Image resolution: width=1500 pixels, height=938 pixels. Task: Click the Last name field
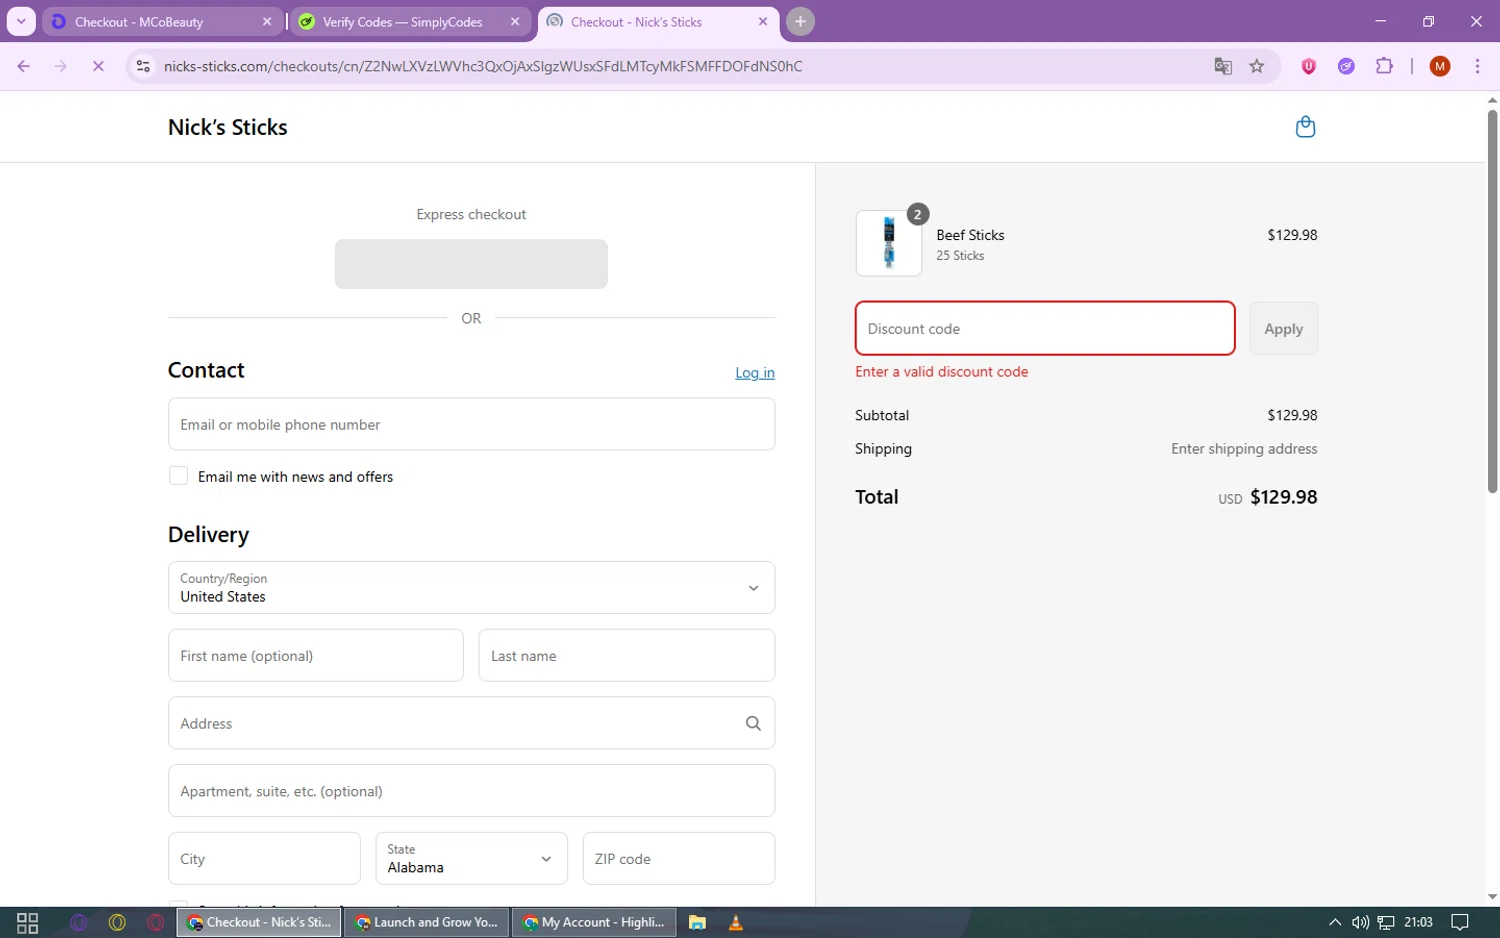[x=627, y=655]
